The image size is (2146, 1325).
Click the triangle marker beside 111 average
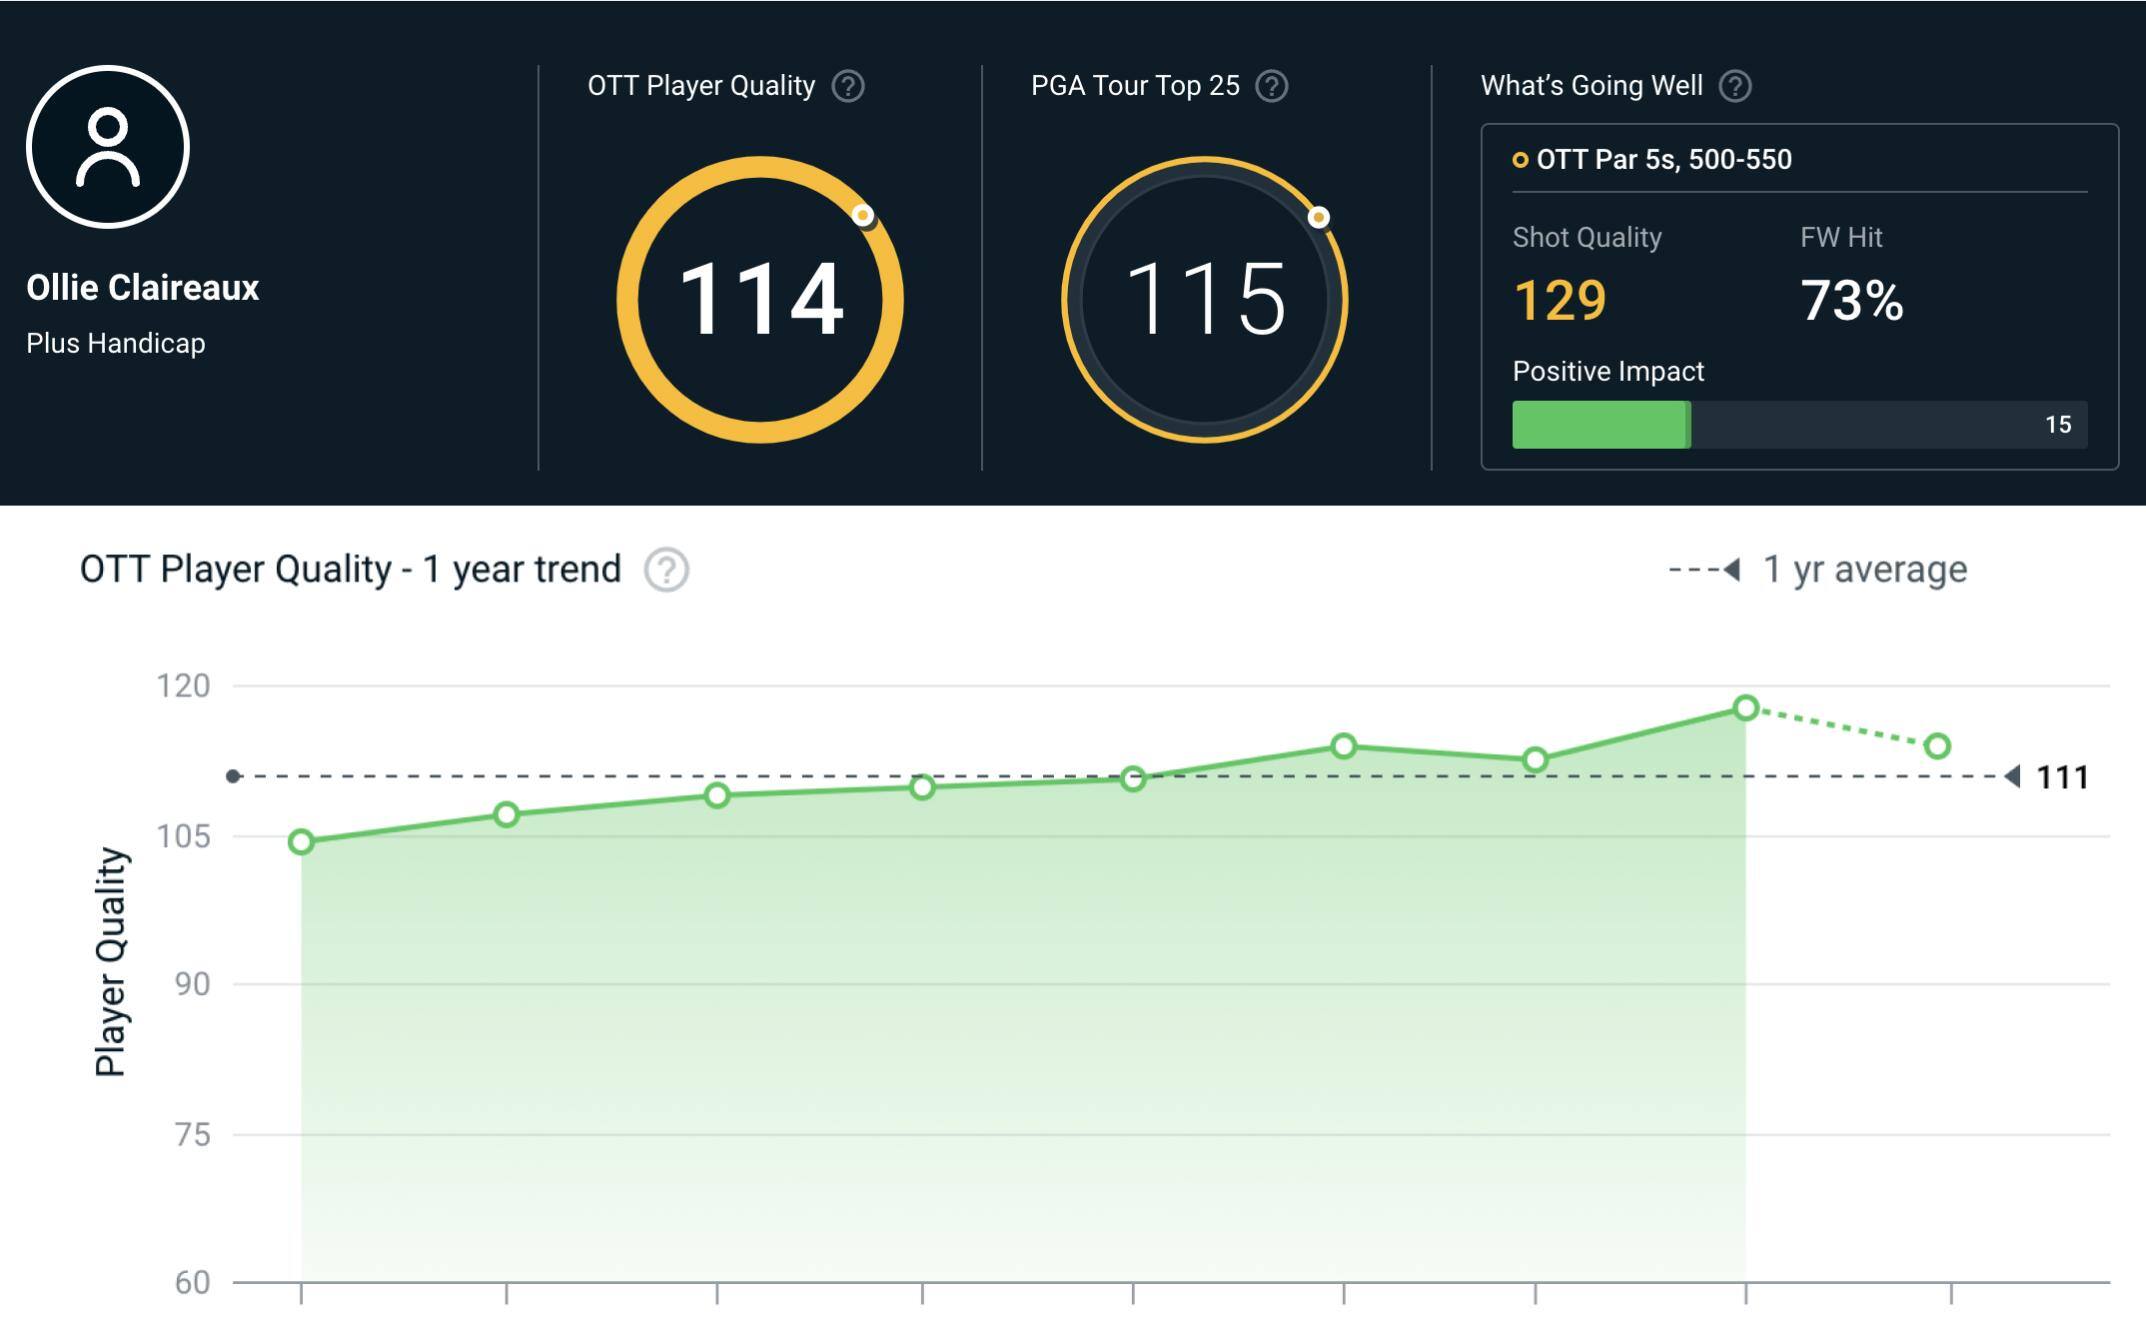coord(2013,777)
